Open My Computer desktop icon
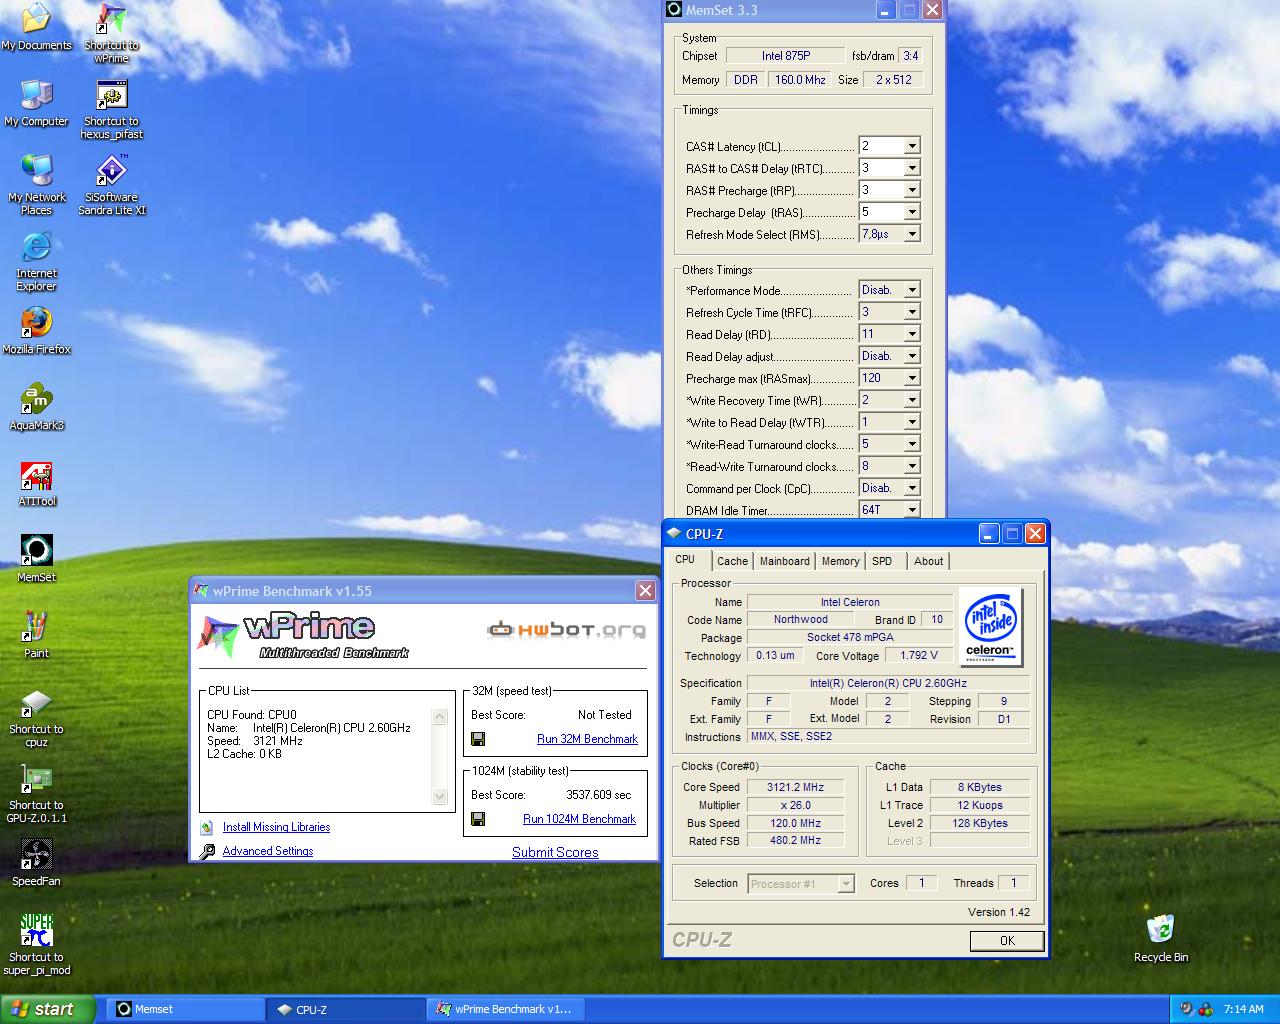The image size is (1280, 1024). [36, 103]
